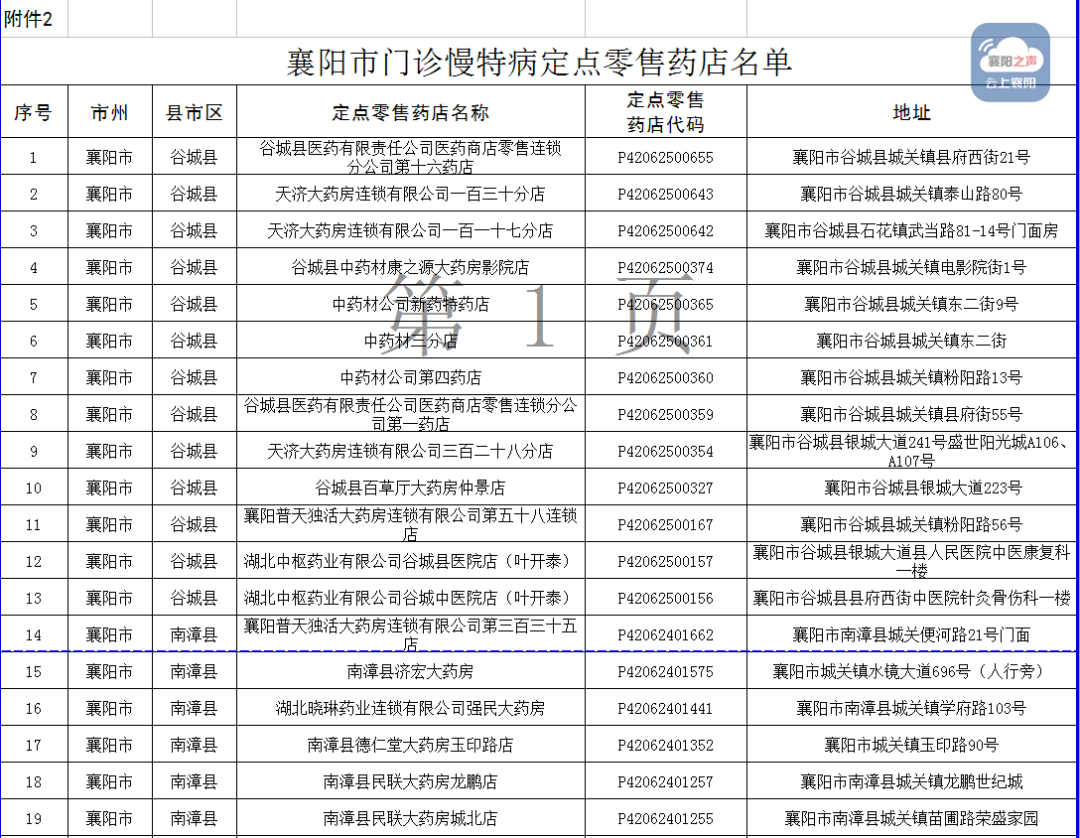
Task: Click address 襄阳市谷城县城关镇粉阳路13号
Action: [911, 378]
